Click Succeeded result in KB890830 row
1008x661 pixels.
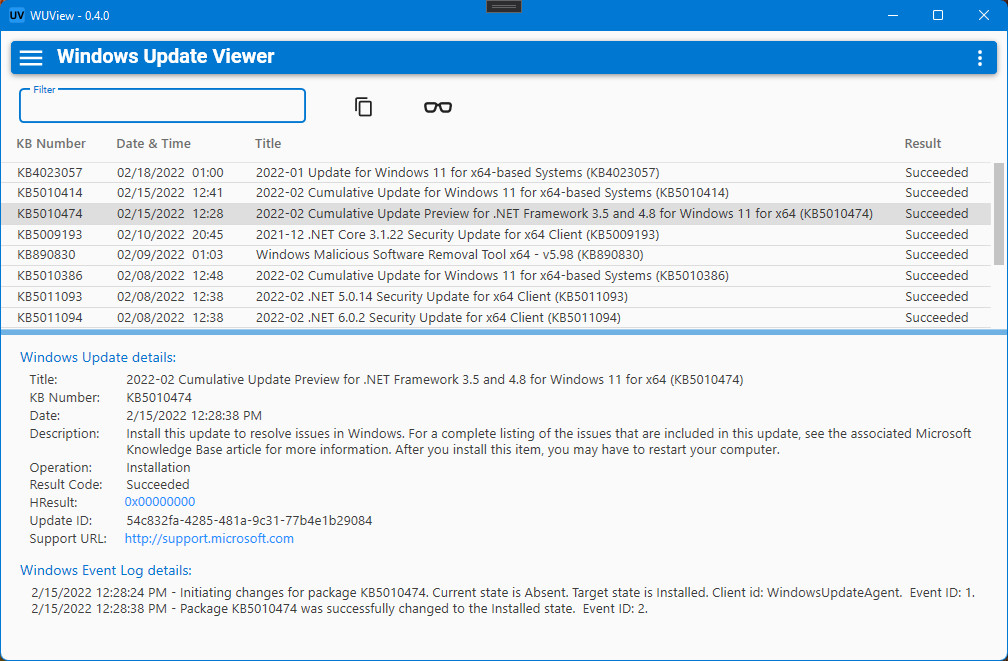coord(937,255)
